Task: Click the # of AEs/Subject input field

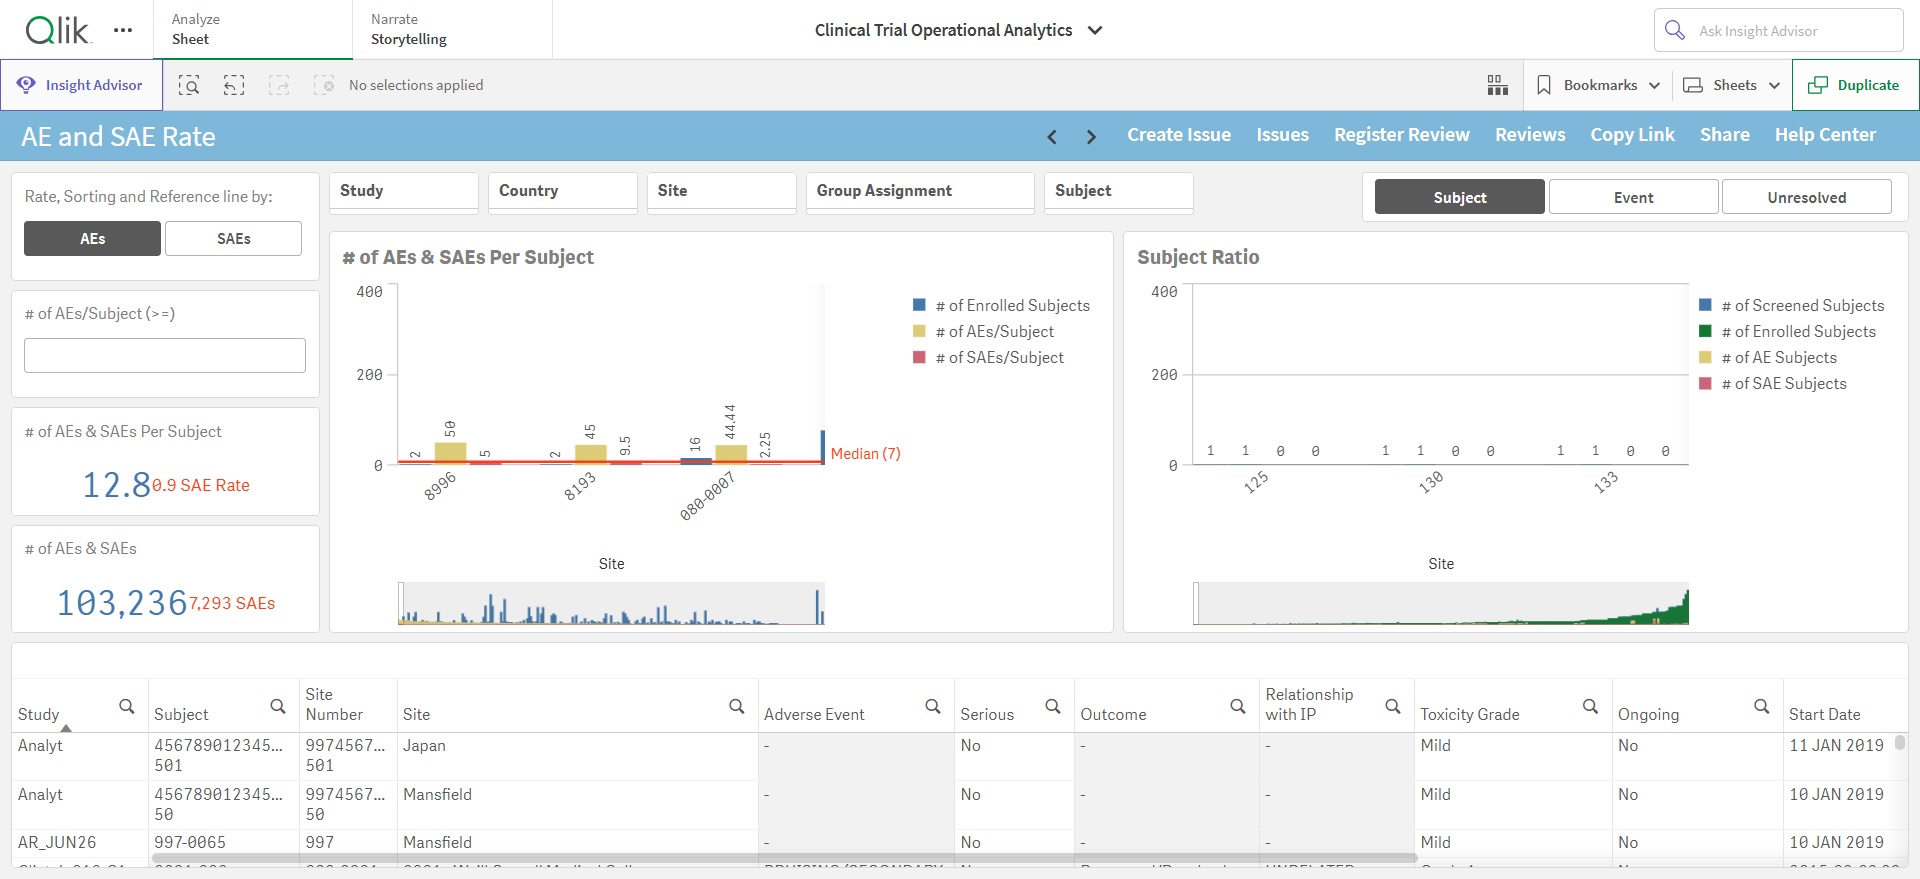Action: pos(165,355)
